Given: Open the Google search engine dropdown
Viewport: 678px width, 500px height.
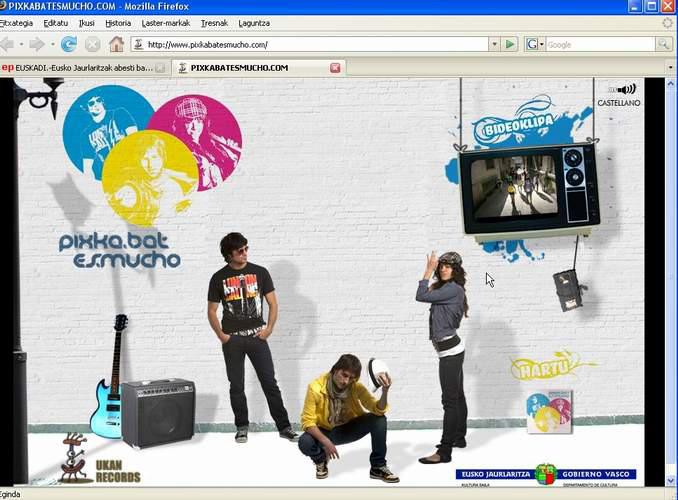Looking at the screenshot, I should (x=535, y=44).
